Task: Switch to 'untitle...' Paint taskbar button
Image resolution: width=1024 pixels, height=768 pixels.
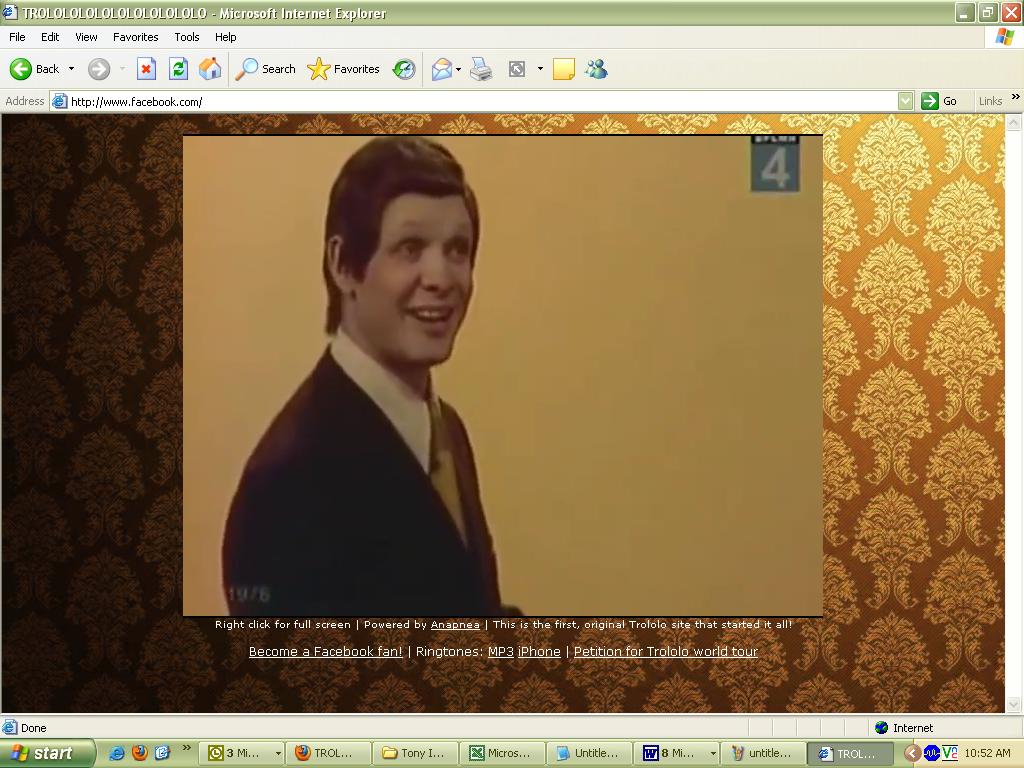Action: click(x=763, y=753)
